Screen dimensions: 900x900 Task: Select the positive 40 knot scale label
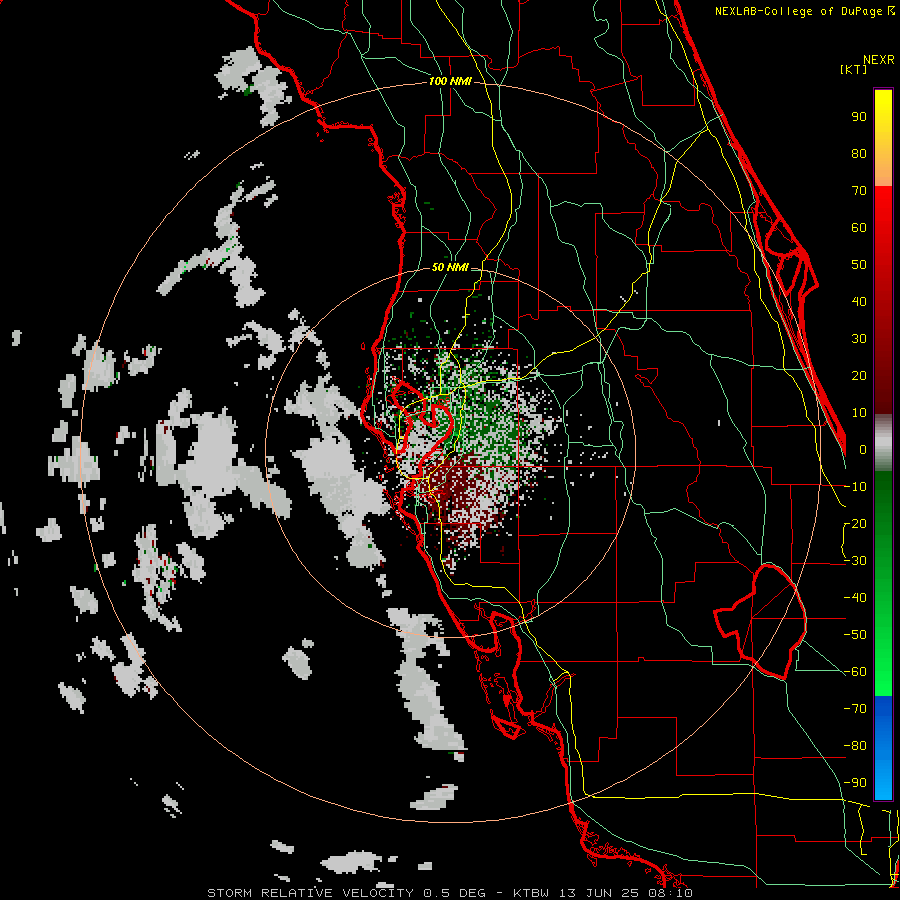(859, 301)
